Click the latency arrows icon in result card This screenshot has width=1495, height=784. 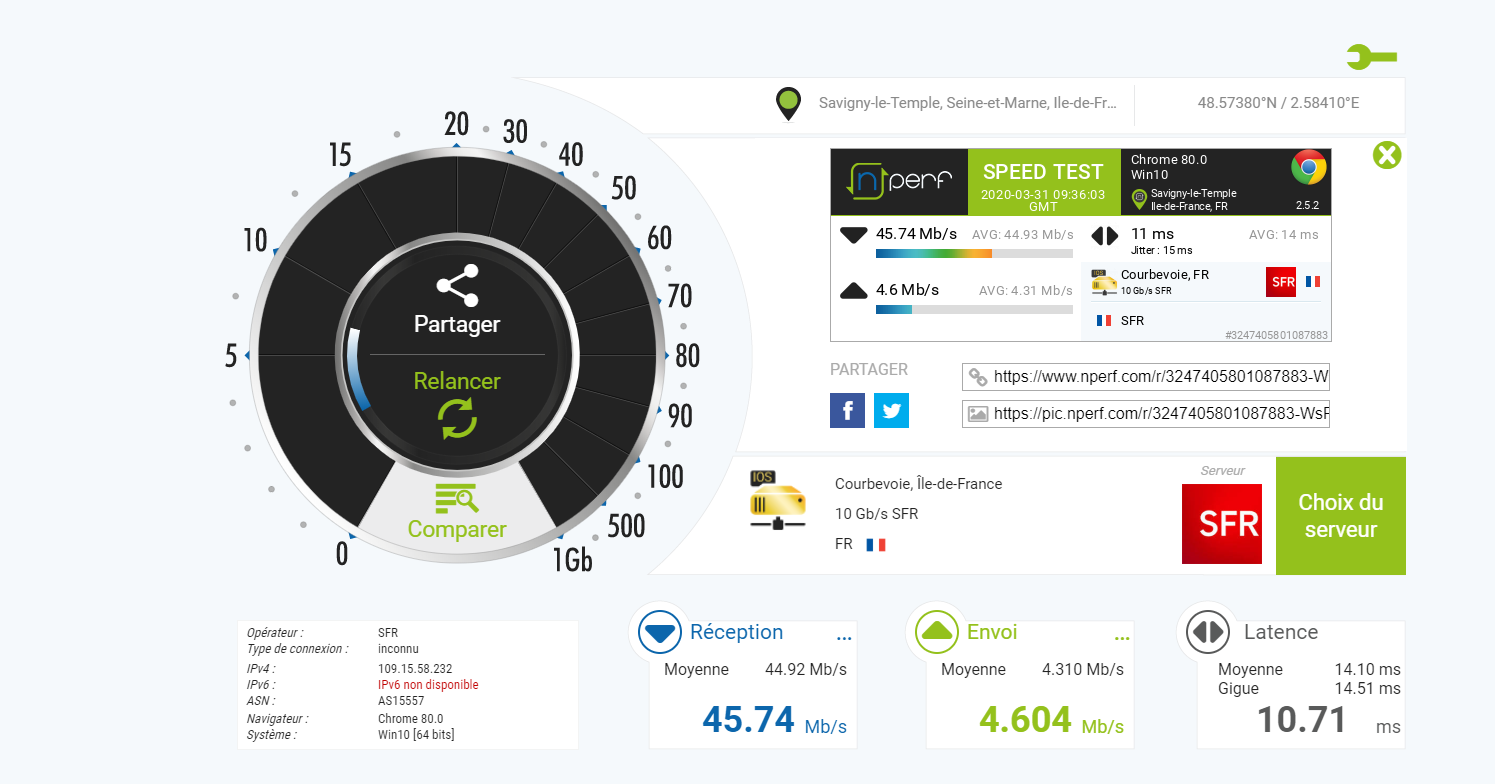(x=1104, y=236)
